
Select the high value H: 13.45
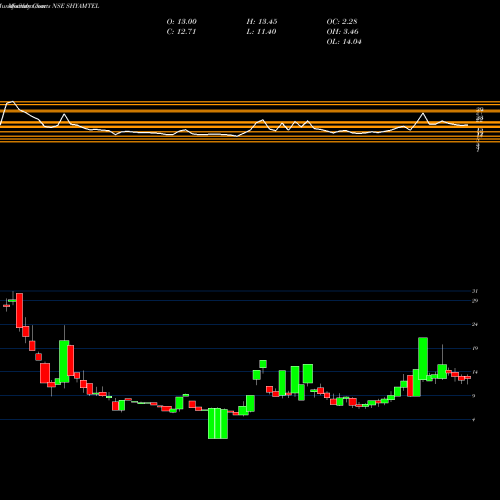tap(262, 22)
